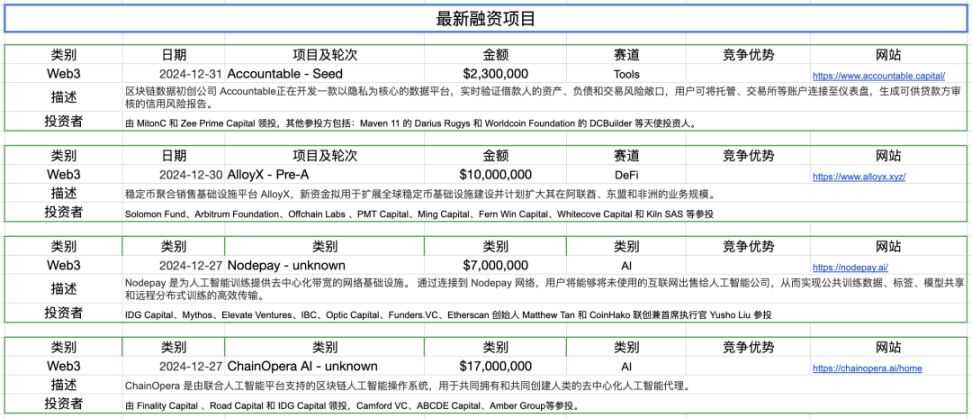Select the 描述 label in Nodepay block
972x419 pixels.
[63, 288]
